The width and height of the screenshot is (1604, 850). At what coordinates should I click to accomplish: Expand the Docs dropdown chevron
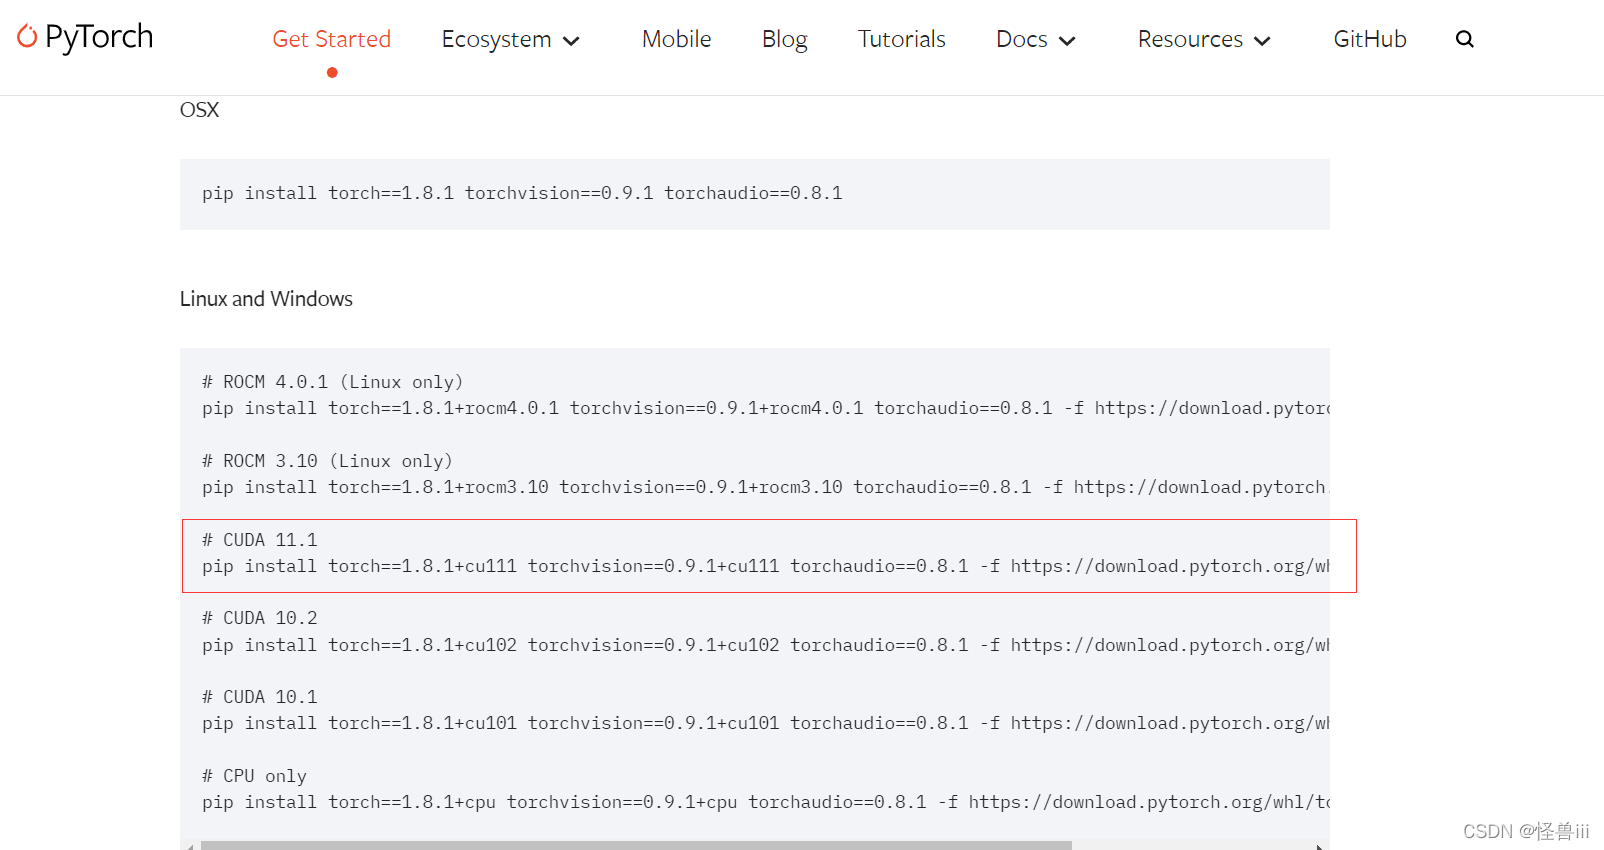tap(1067, 41)
